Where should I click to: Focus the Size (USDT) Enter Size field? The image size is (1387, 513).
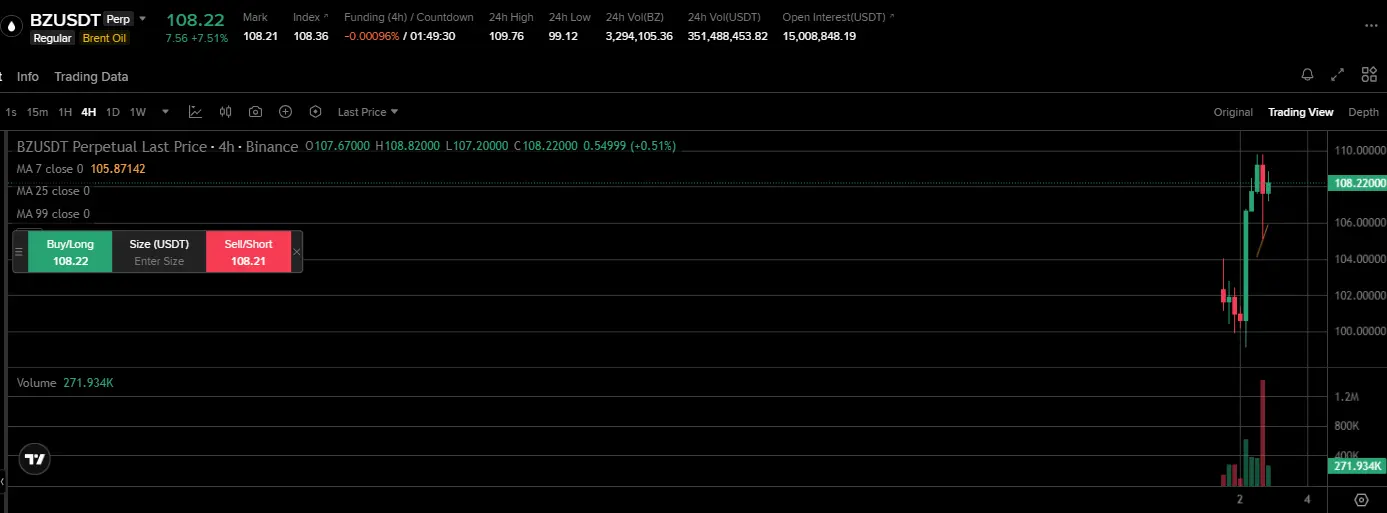pyautogui.click(x=159, y=251)
